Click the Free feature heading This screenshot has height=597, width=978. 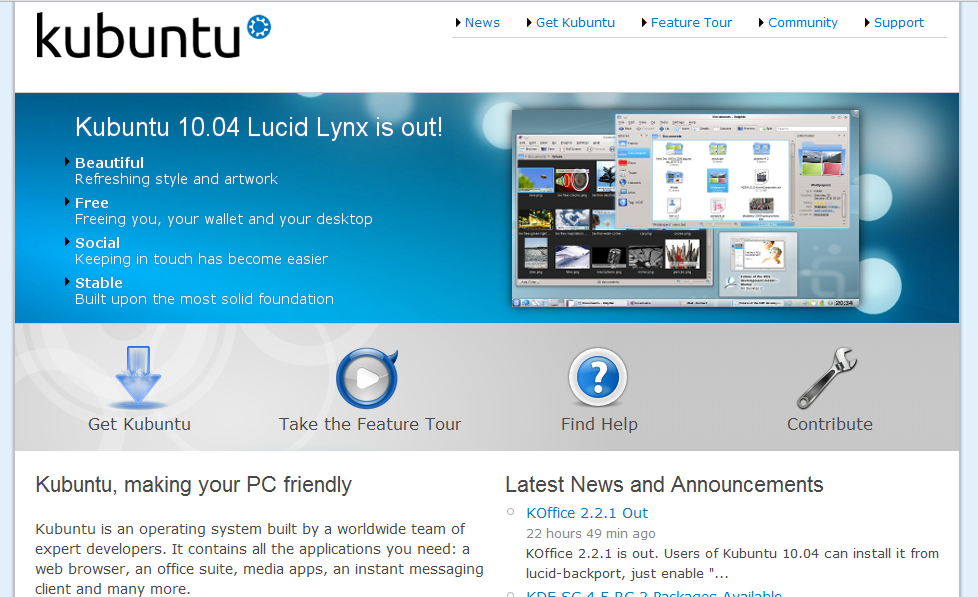pyautogui.click(x=92, y=203)
